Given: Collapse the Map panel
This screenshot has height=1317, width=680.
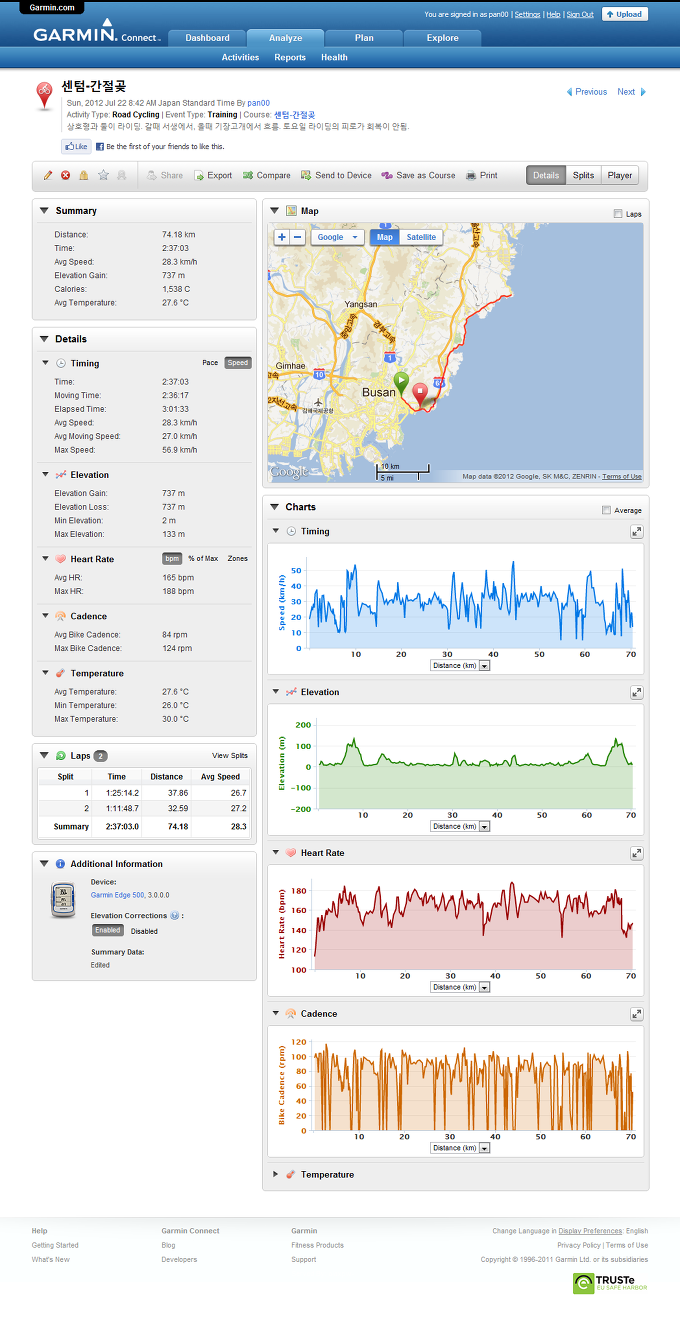Looking at the screenshot, I should tap(274, 211).
